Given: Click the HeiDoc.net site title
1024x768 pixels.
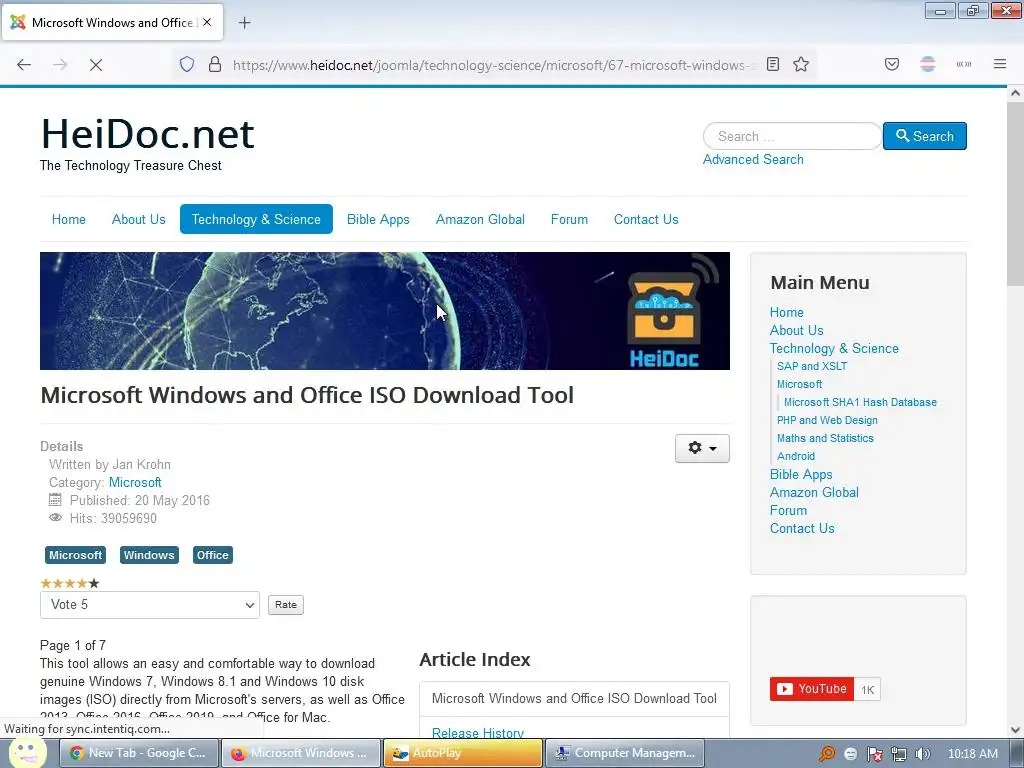Looking at the screenshot, I should point(148,134).
